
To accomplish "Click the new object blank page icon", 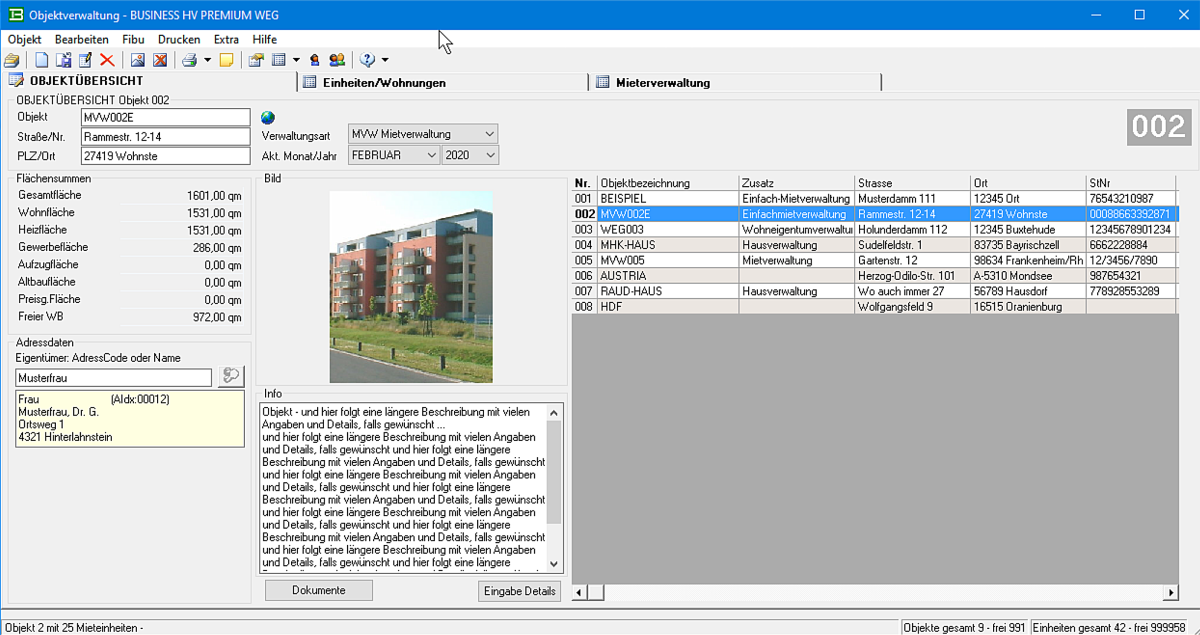I will coord(42,60).
